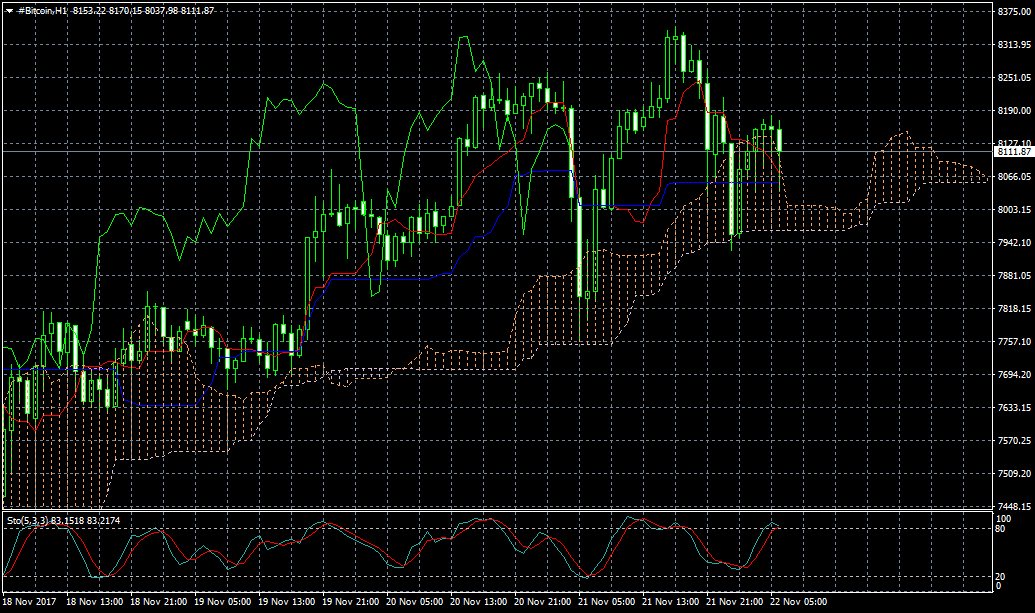The height and width of the screenshot is (613, 1035).
Task: Click the #Bitcoin,H1 chart symbol title
Action: [44, 9]
